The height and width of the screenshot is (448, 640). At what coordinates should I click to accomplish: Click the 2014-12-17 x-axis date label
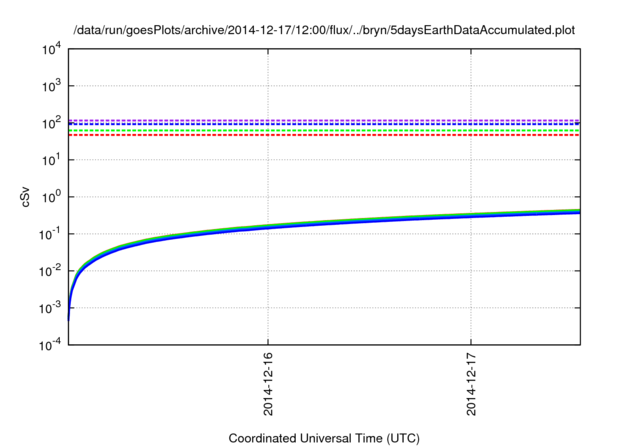tap(471, 384)
